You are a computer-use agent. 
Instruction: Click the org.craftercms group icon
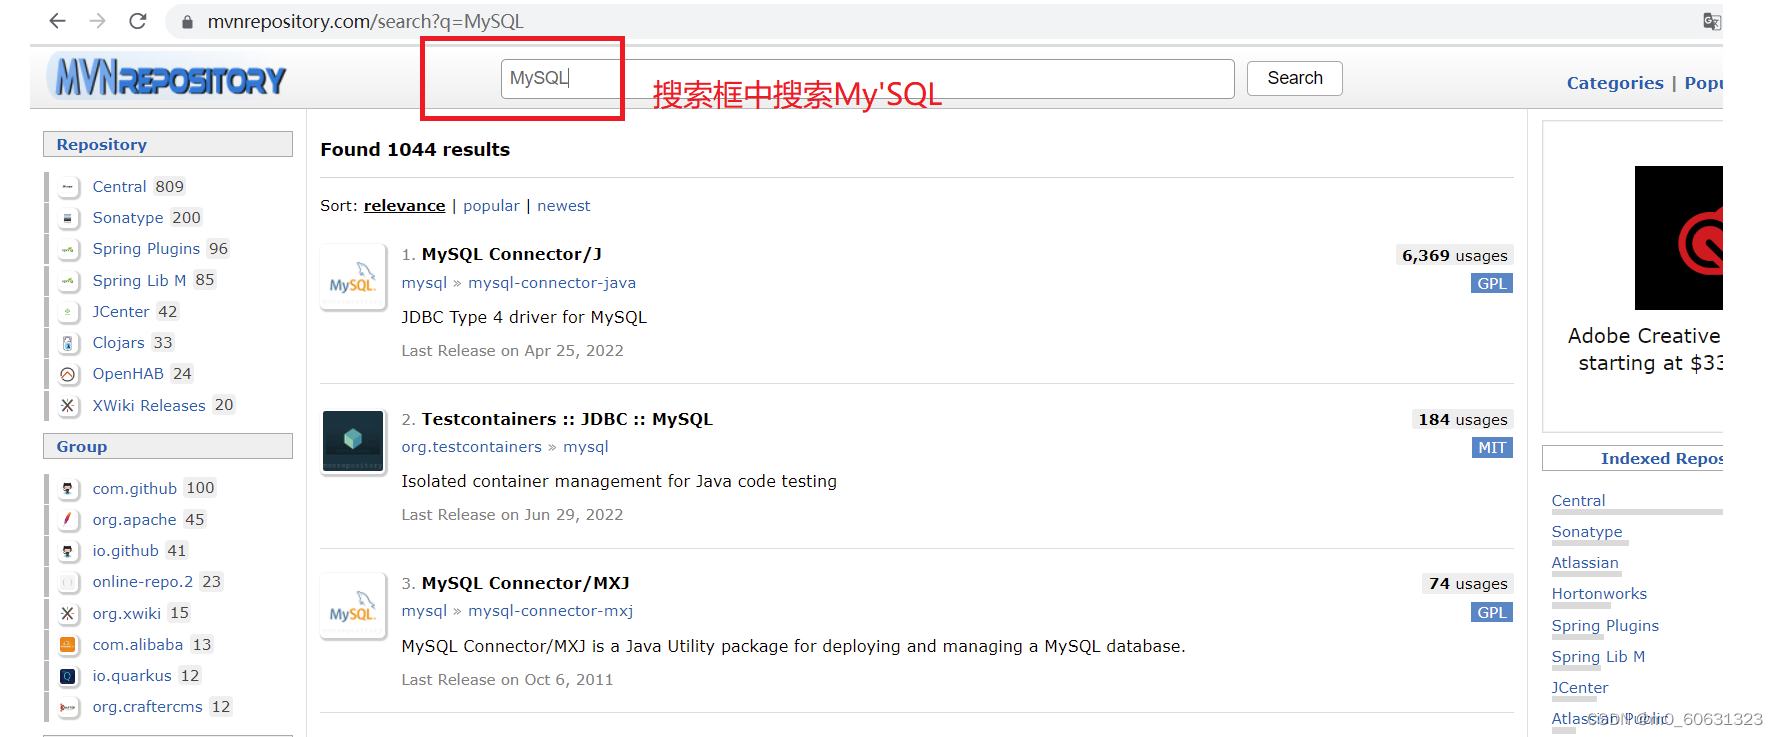click(x=68, y=707)
